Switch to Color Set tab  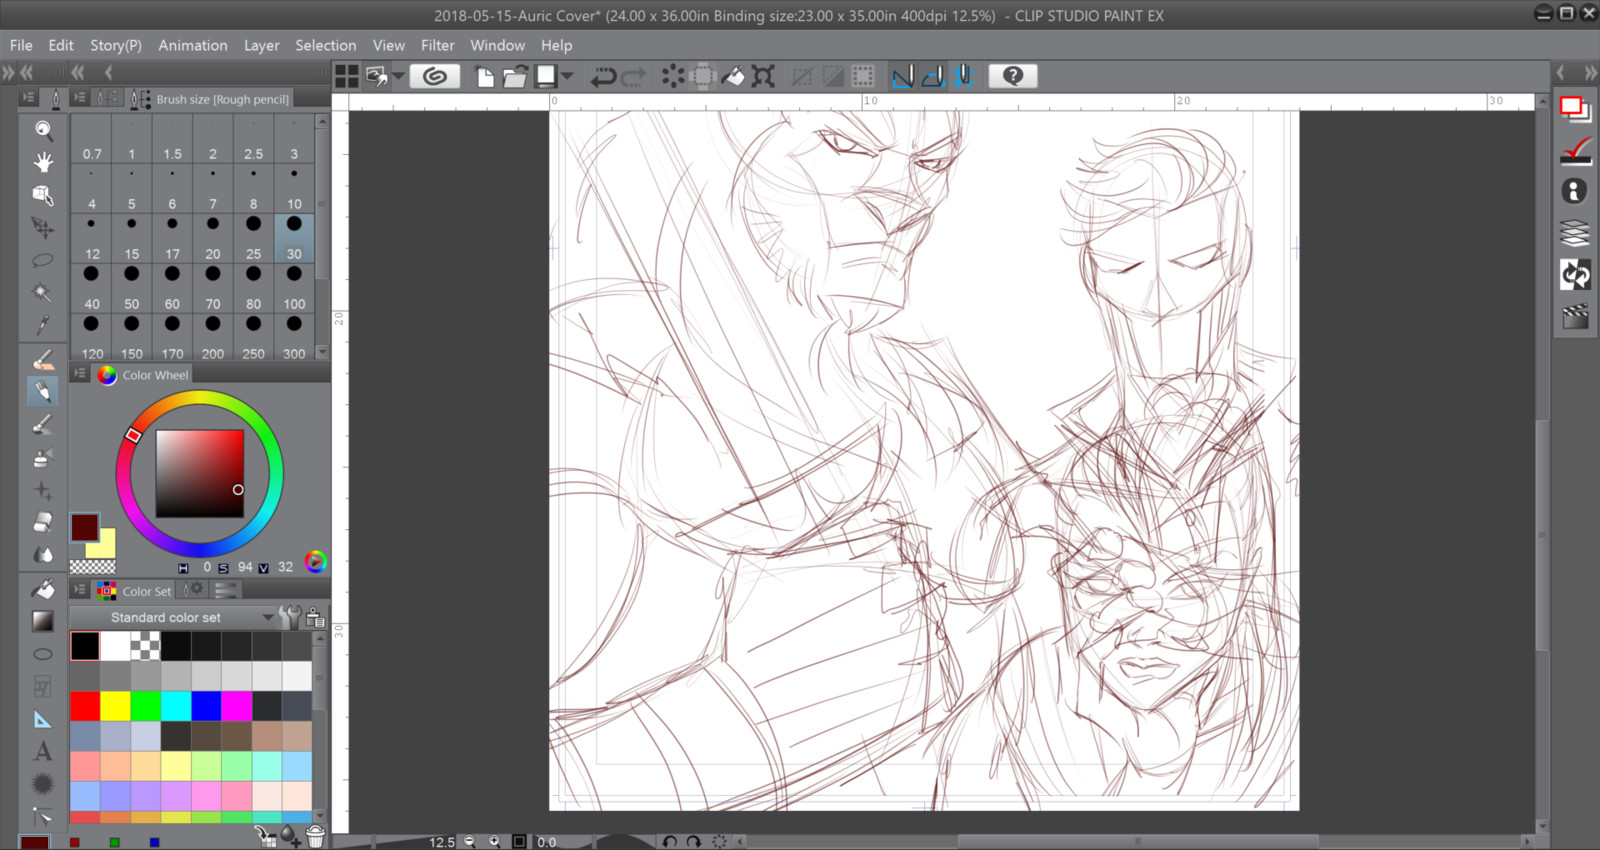[x=136, y=591]
